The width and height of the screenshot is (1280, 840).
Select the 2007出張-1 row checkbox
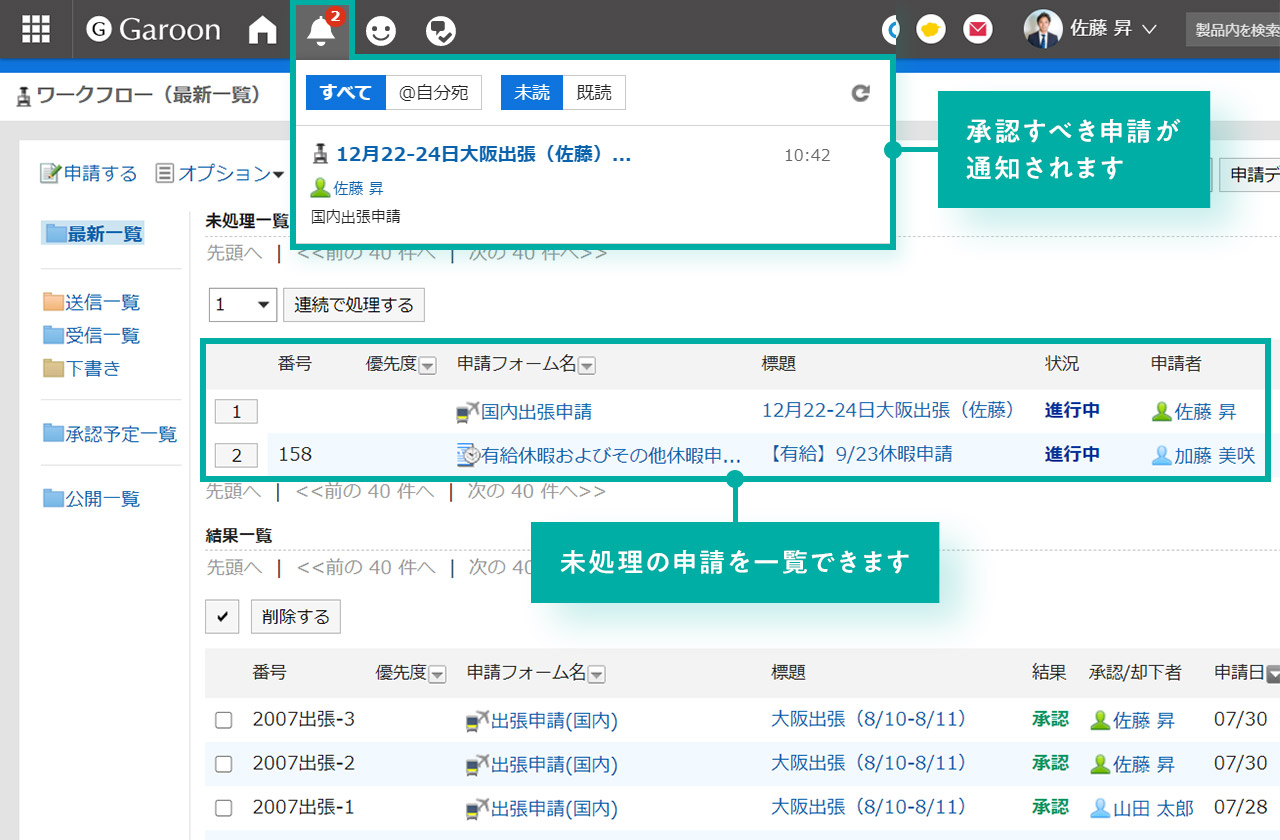point(224,808)
